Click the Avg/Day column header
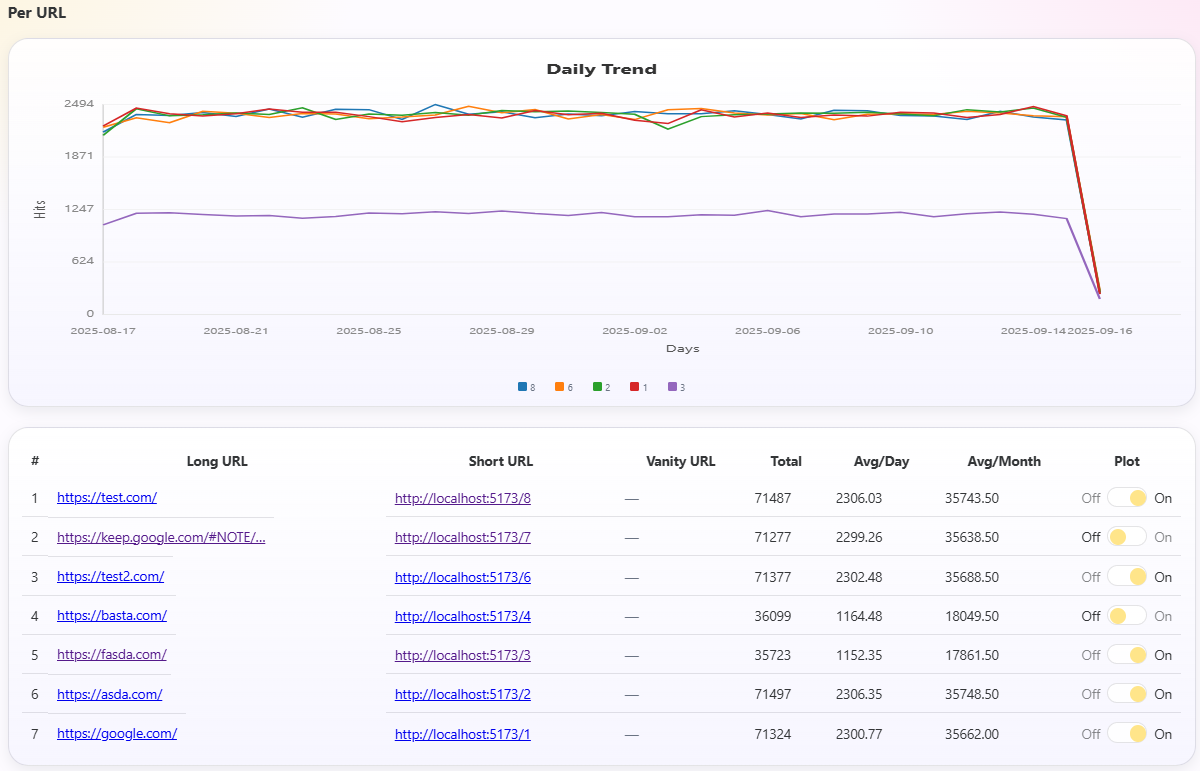Screen dimensions: 1200x771 [x=880, y=461]
